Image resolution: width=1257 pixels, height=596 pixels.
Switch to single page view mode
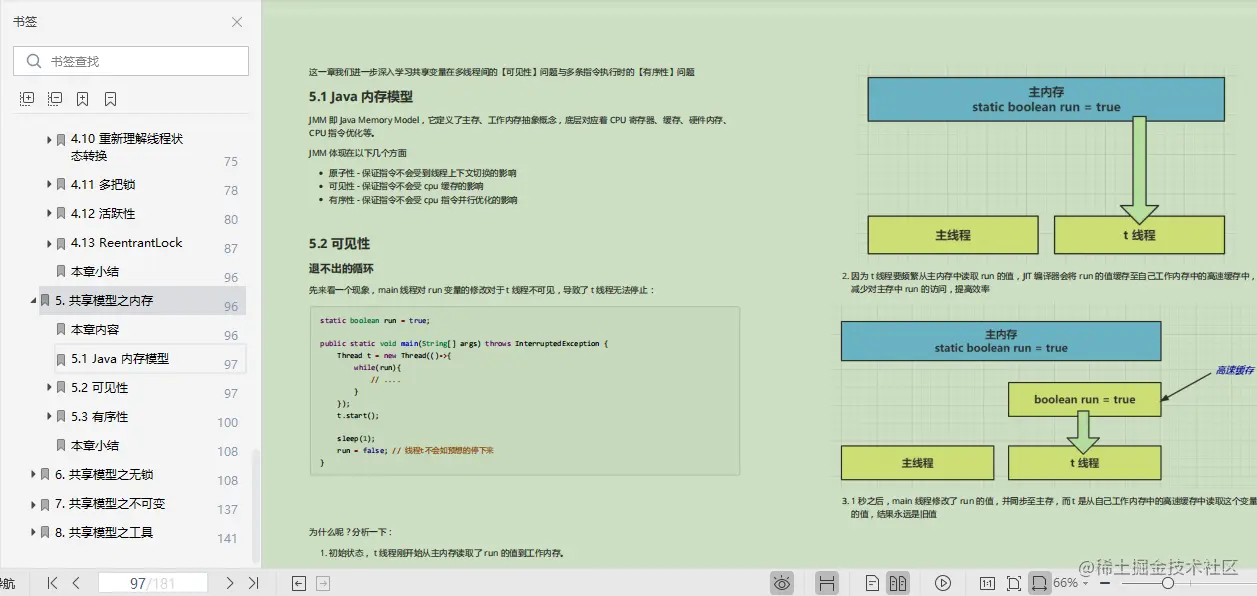[871, 582]
